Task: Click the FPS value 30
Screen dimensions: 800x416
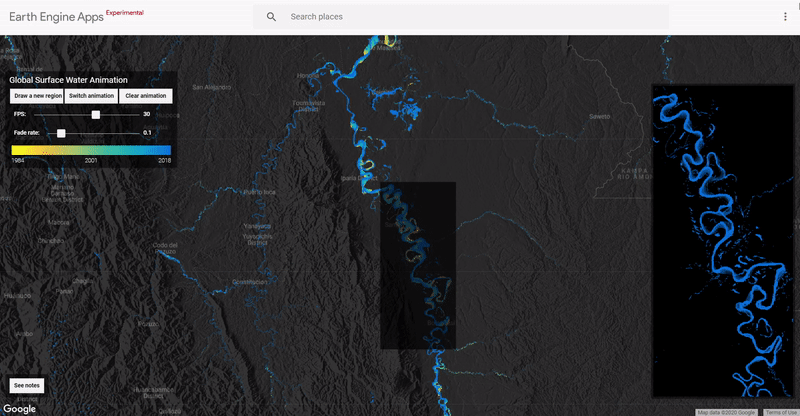Action: (146, 114)
